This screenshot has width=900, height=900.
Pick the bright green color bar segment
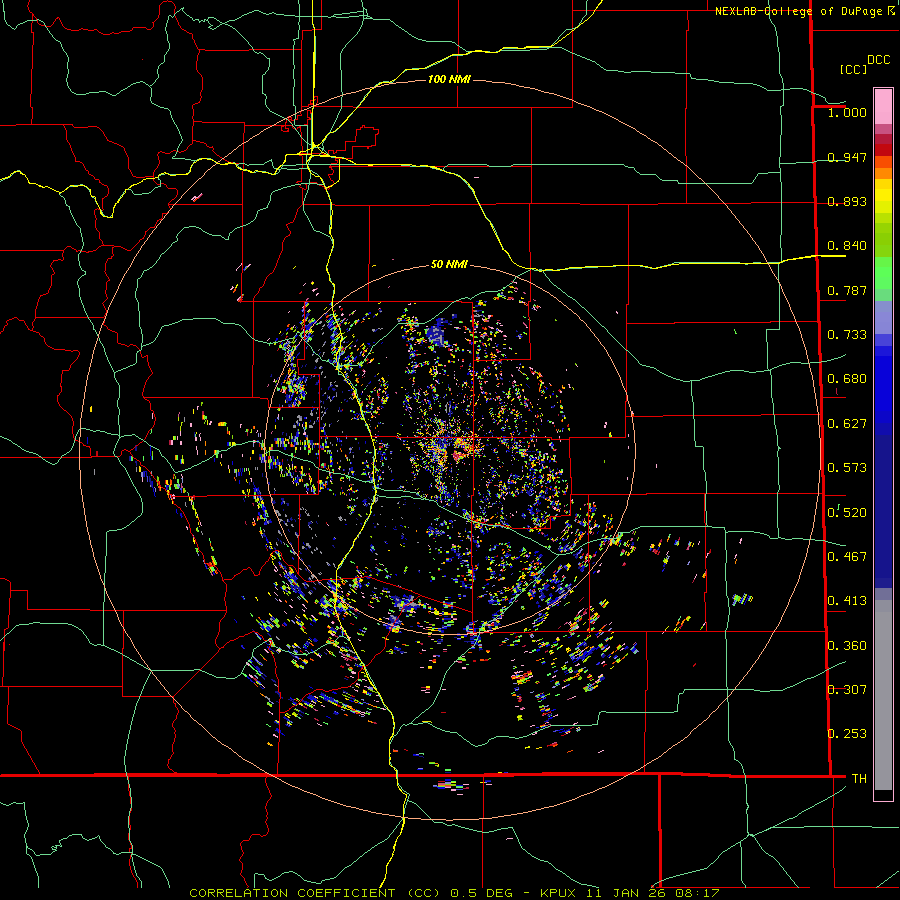point(883,273)
